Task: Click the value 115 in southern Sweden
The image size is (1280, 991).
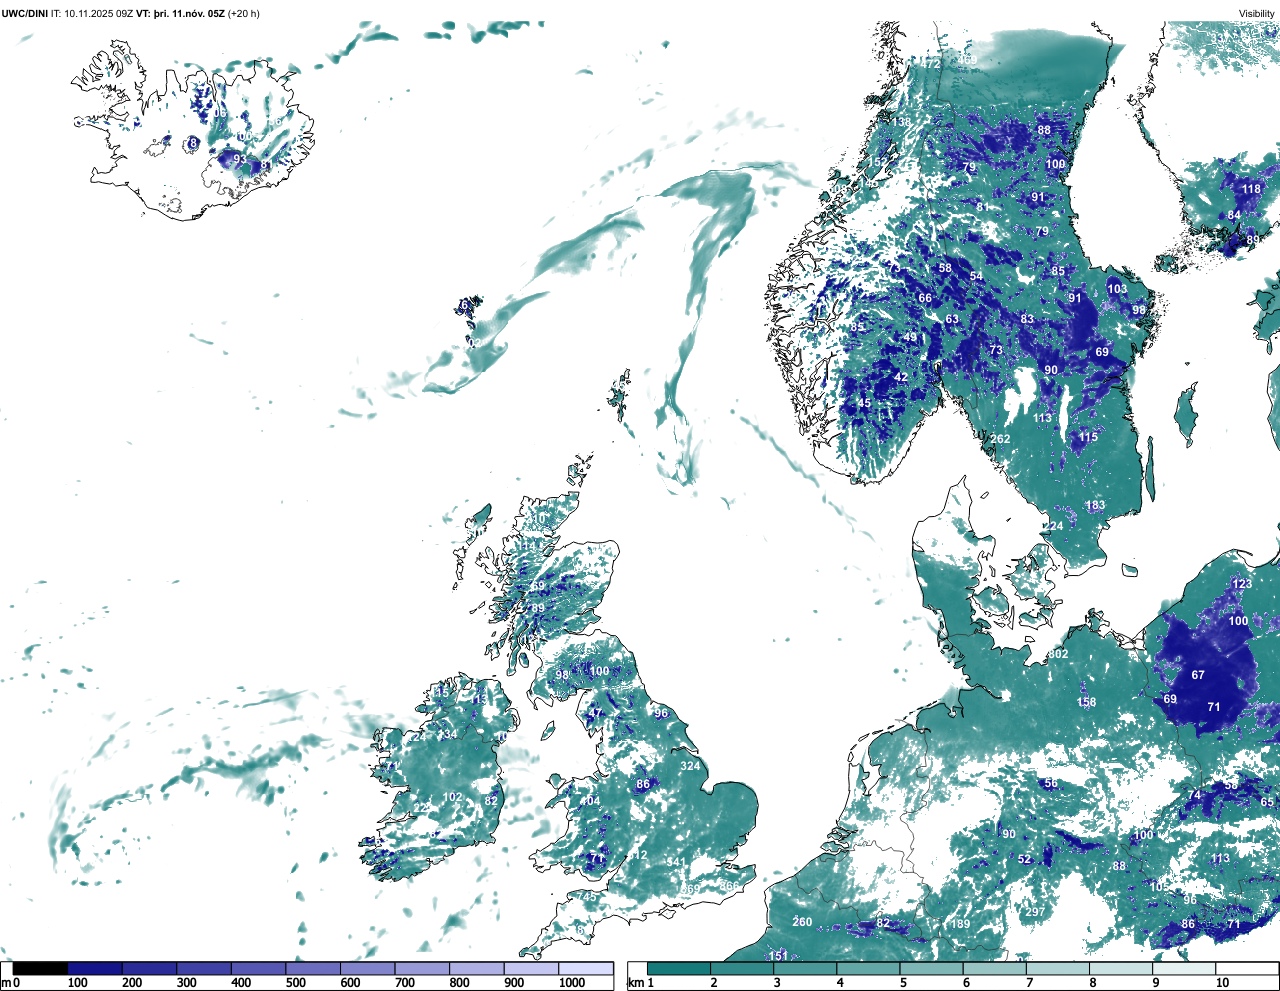Action: tap(1088, 437)
